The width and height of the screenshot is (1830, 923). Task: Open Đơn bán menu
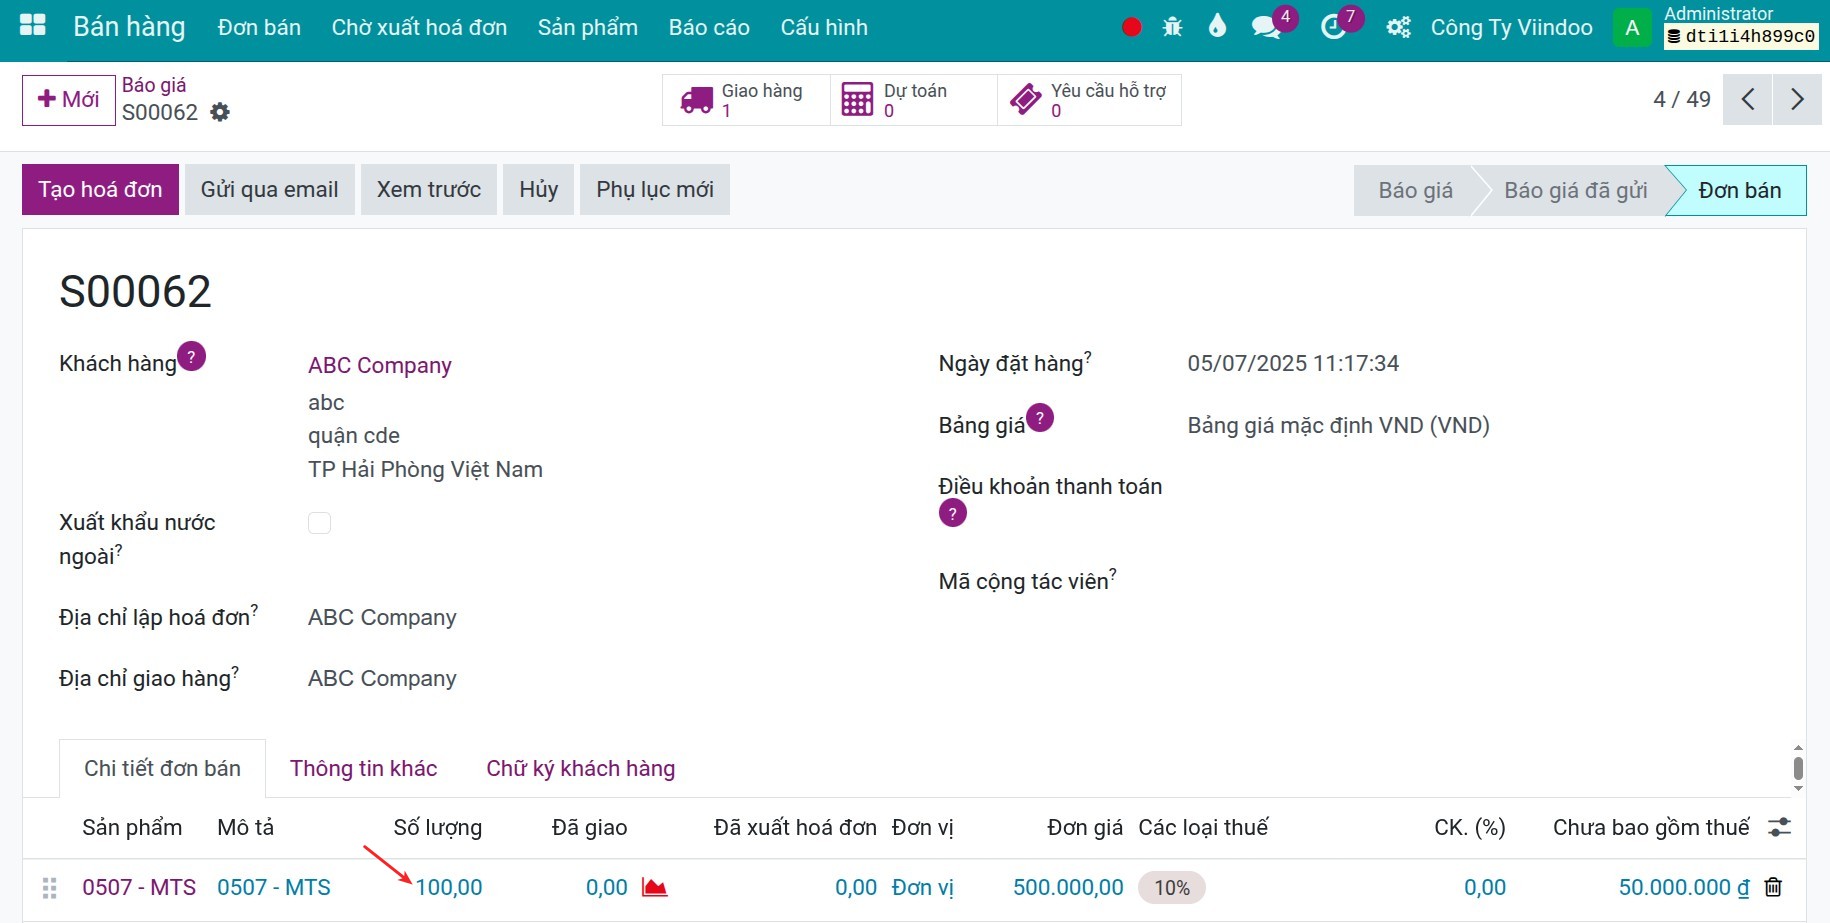tap(259, 27)
